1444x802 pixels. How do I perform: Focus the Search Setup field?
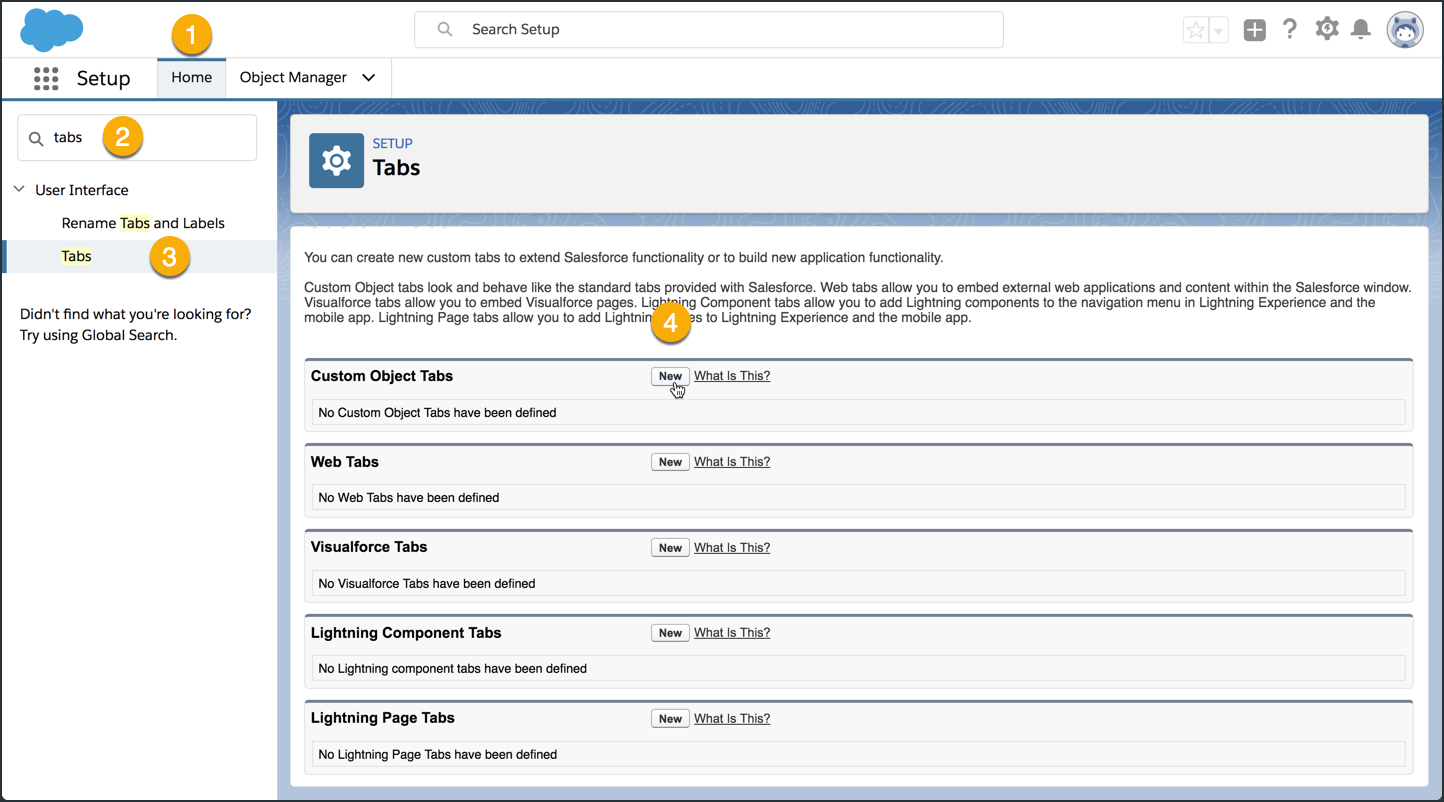tap(709, 30)
